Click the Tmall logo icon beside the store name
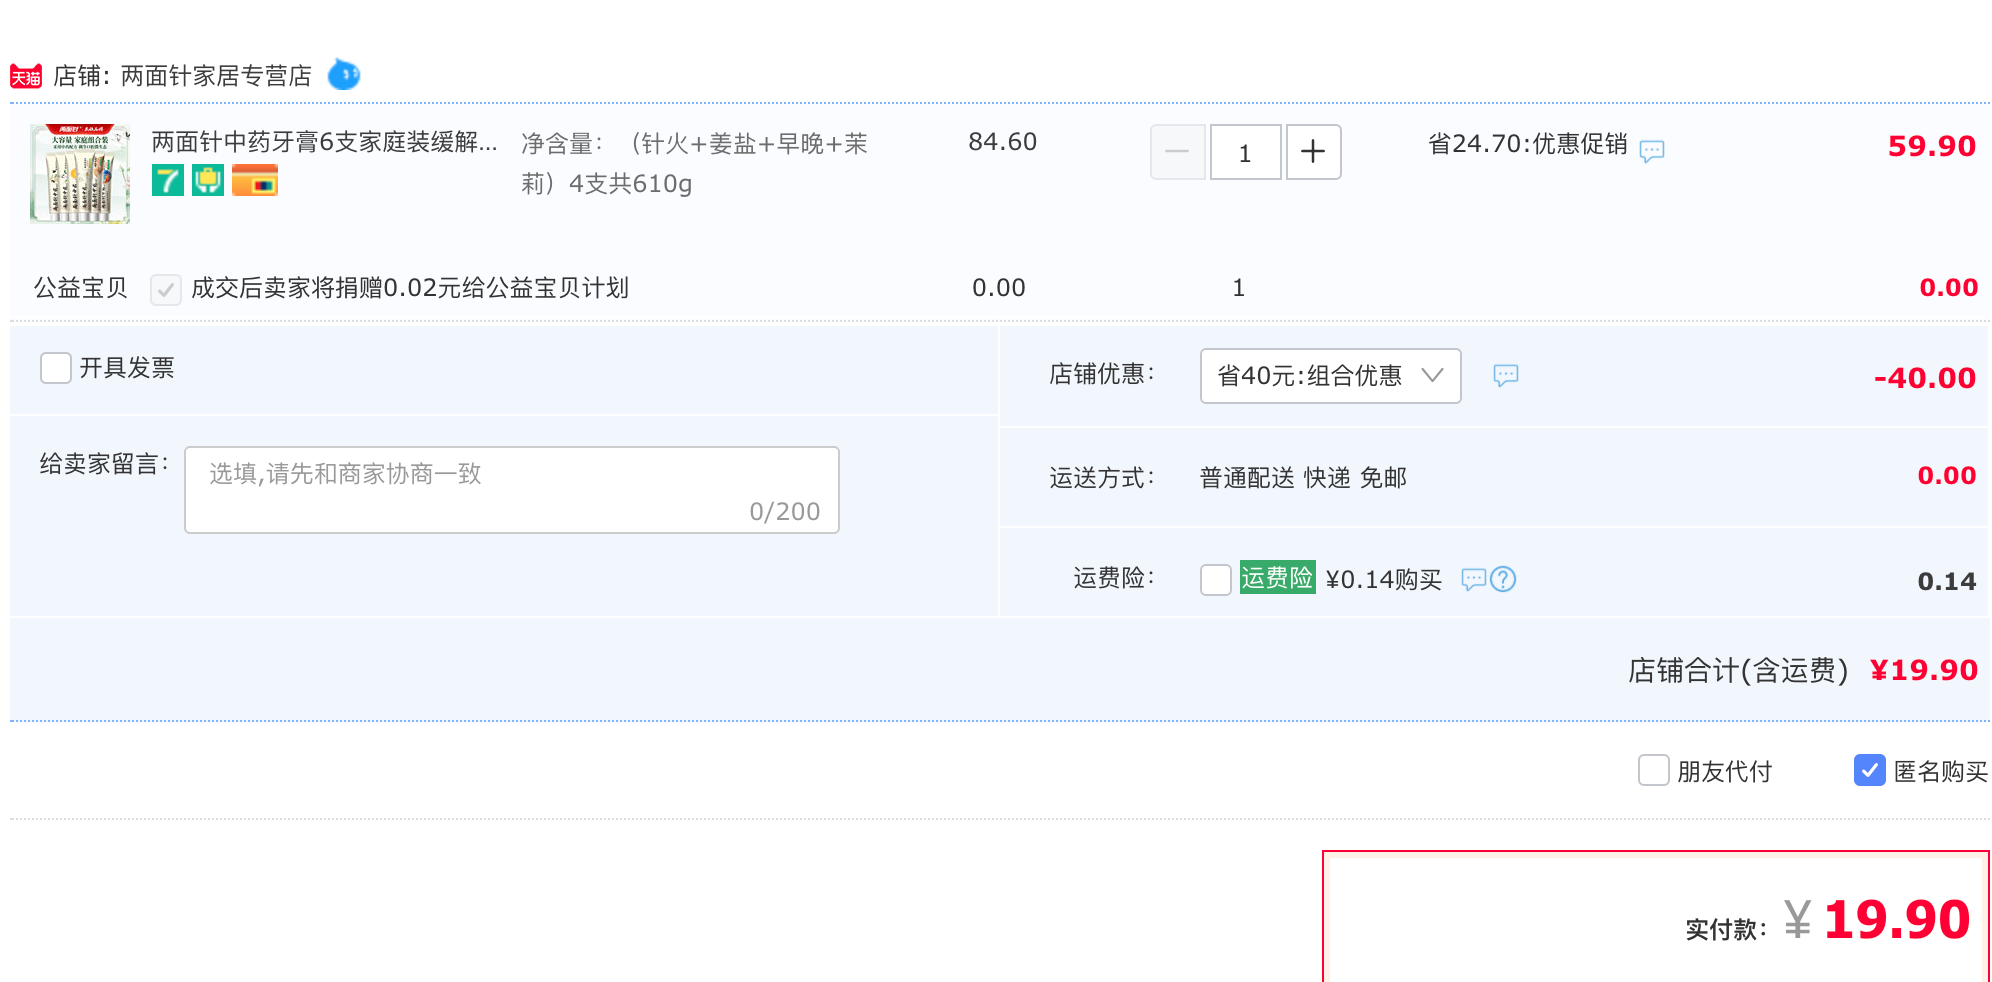 [x=26, y=76]
